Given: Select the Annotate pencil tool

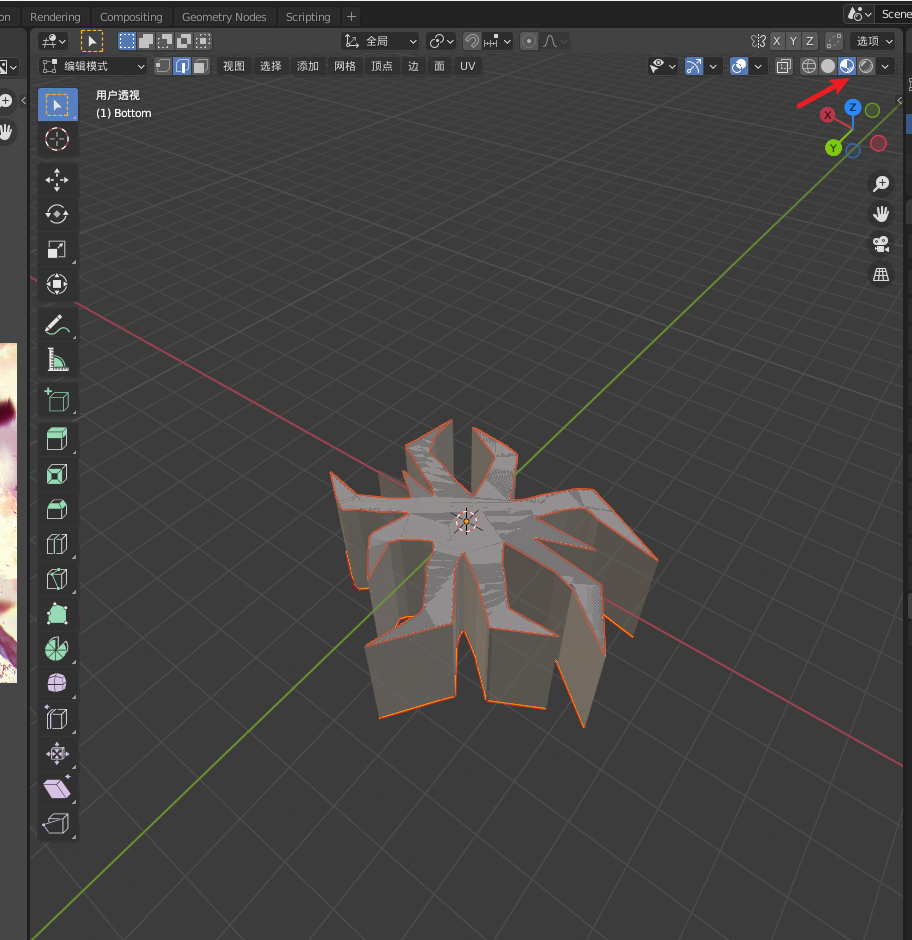Looking at the screenshot, I should click(58, 325).
